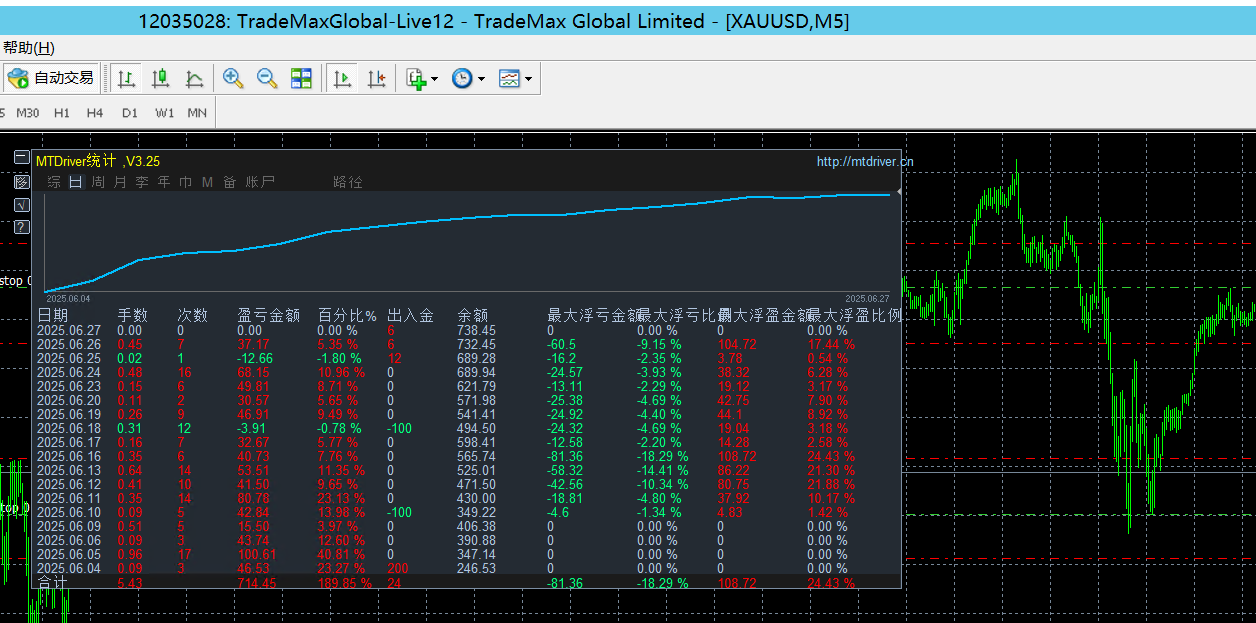Switch chart to candlesticks style
The width and height of the screenshot is (1256, 623).
160,78
